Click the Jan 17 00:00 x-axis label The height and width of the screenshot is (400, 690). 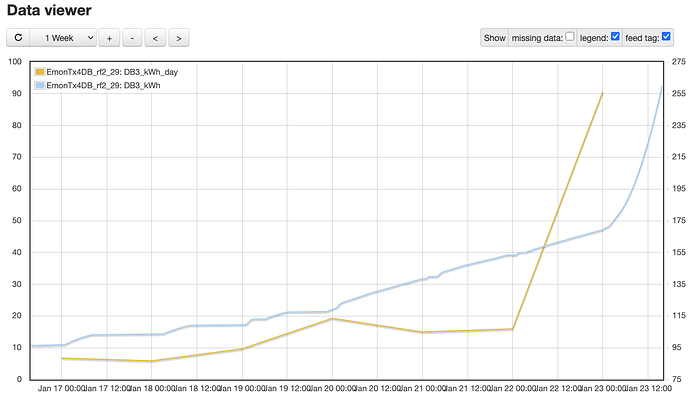(62, 388)
